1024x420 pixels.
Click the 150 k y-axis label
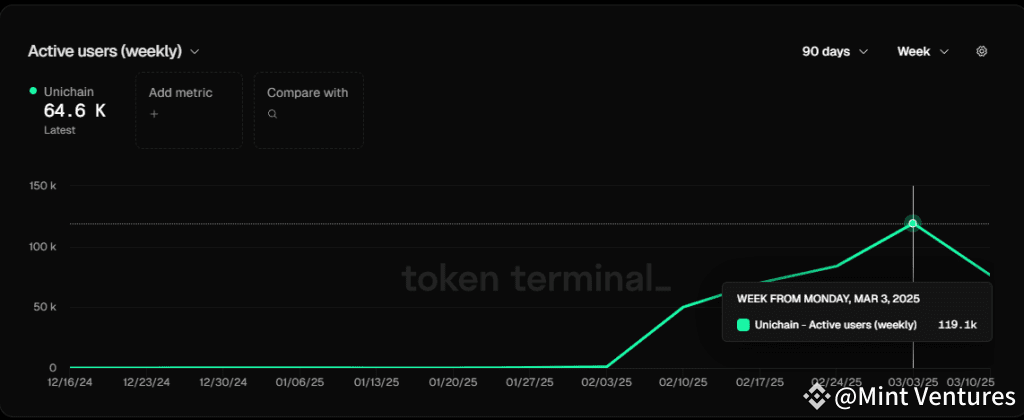pos(41,186)
